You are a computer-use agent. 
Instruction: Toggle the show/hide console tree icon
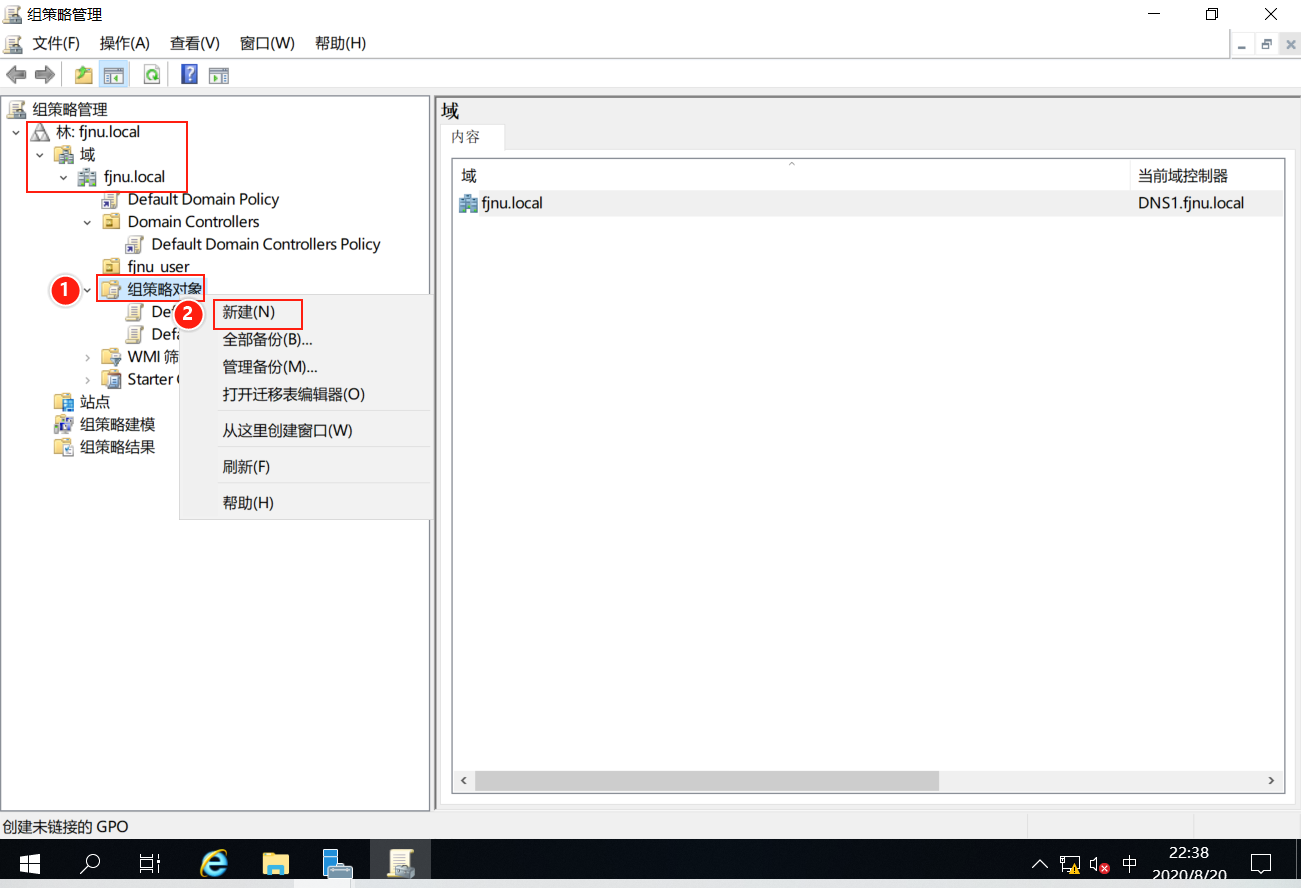coord(114,75)
